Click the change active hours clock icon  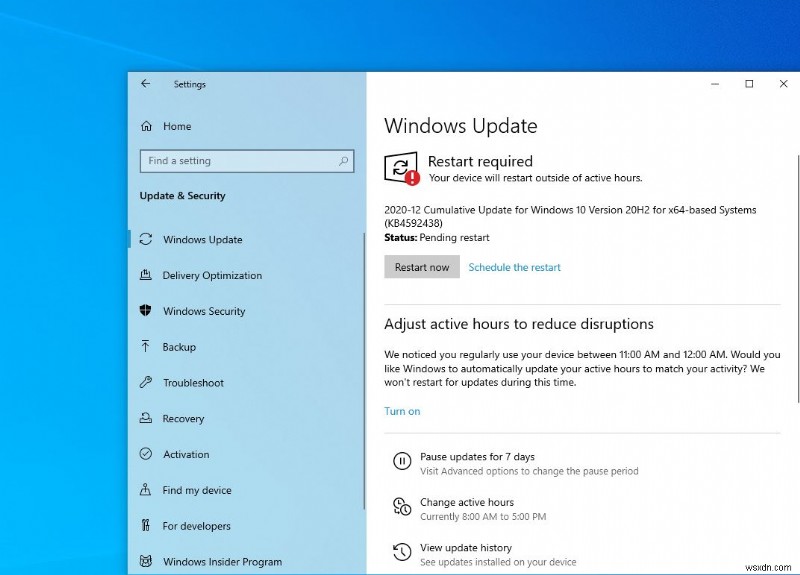[402, 507]
